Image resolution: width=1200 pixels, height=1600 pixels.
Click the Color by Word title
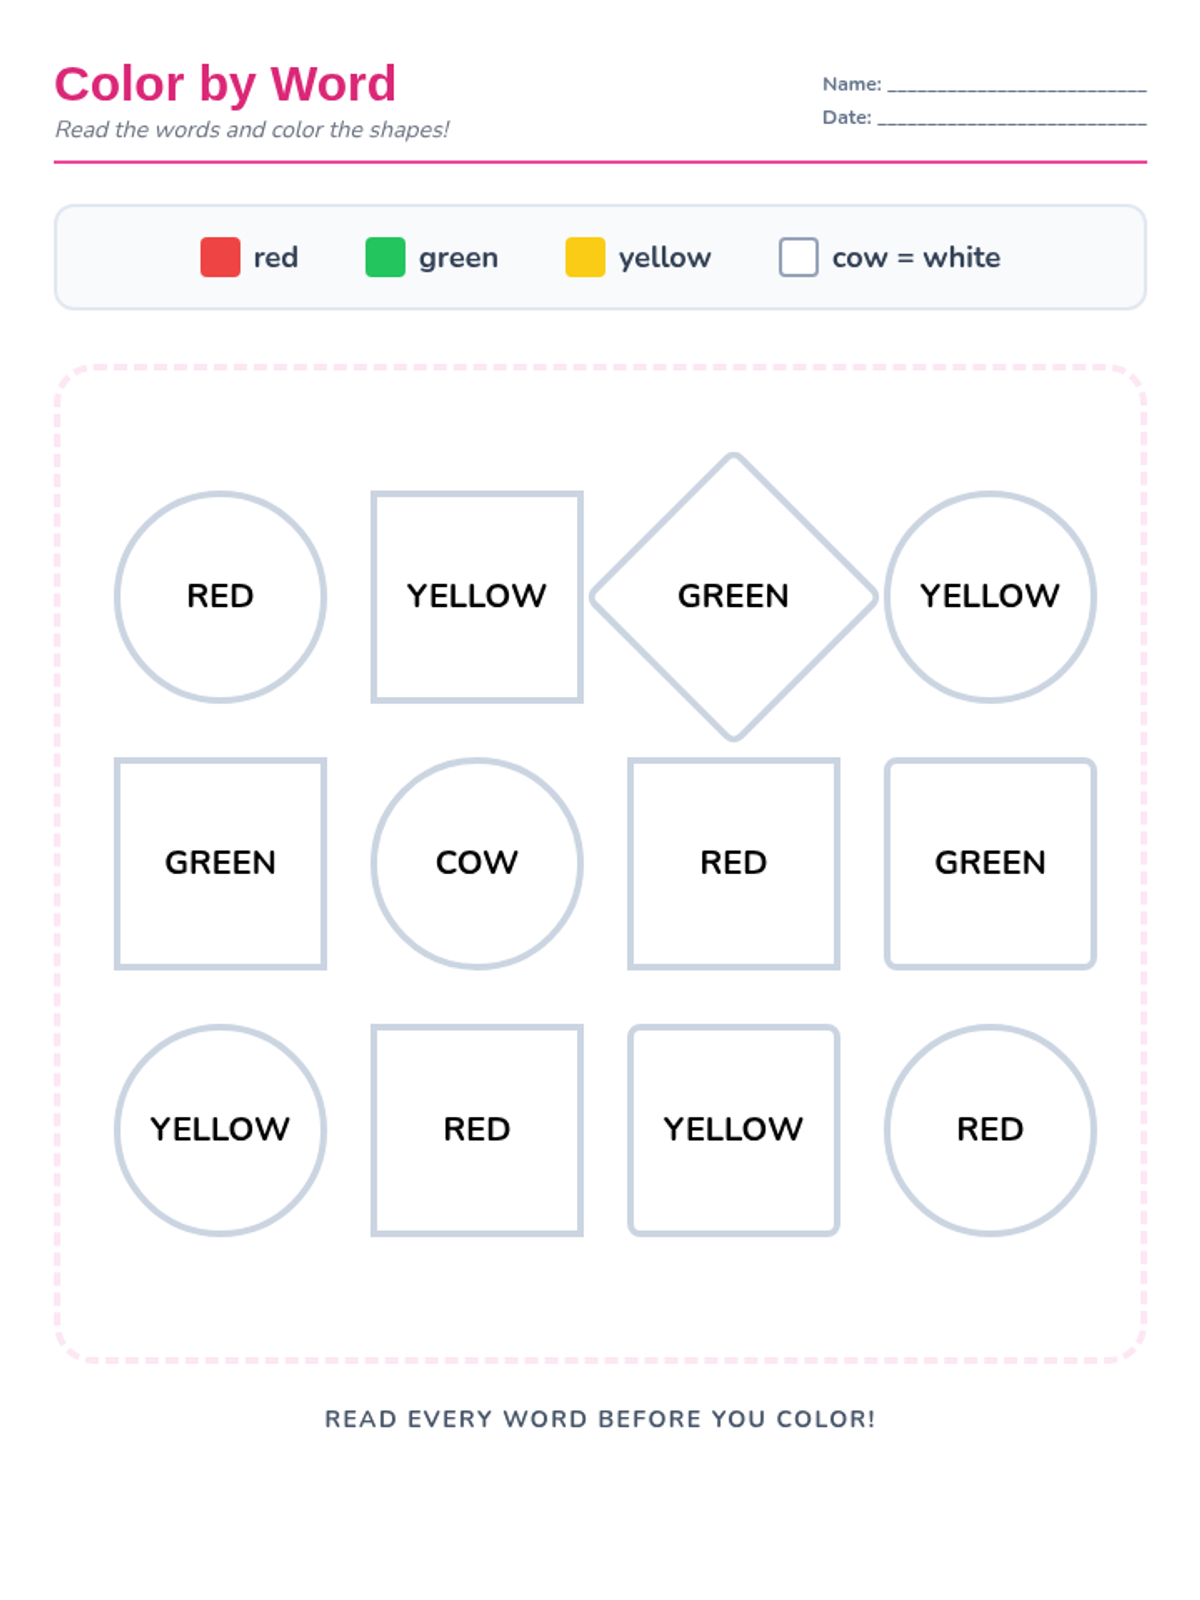(x=225, y=84)
